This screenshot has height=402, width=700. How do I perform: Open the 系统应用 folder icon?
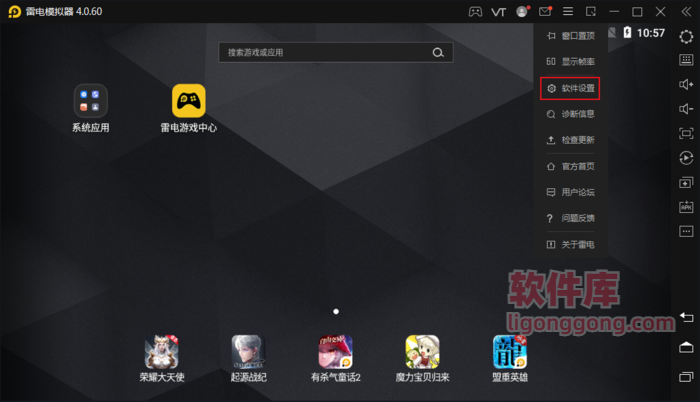(x=91, y=101)
